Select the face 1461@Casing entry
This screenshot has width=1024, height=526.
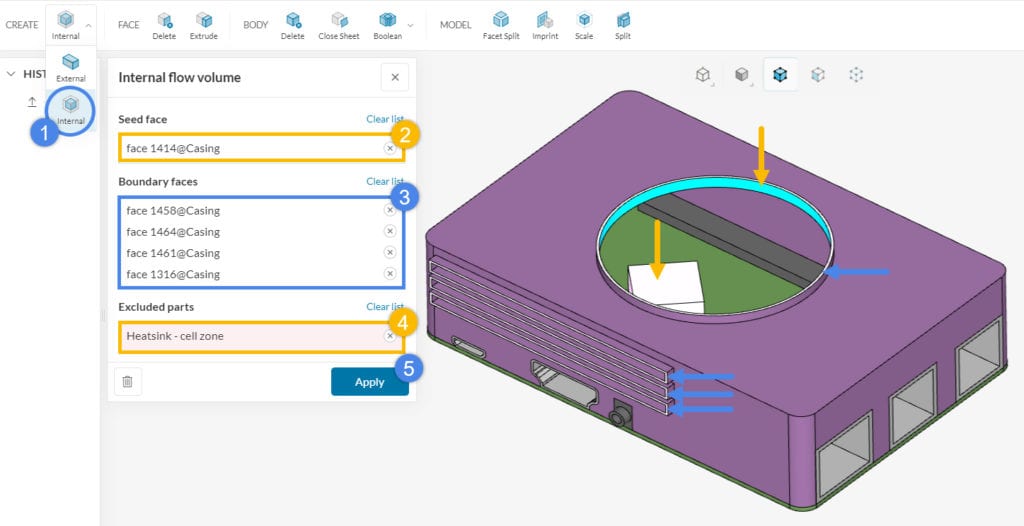(261, 252)
